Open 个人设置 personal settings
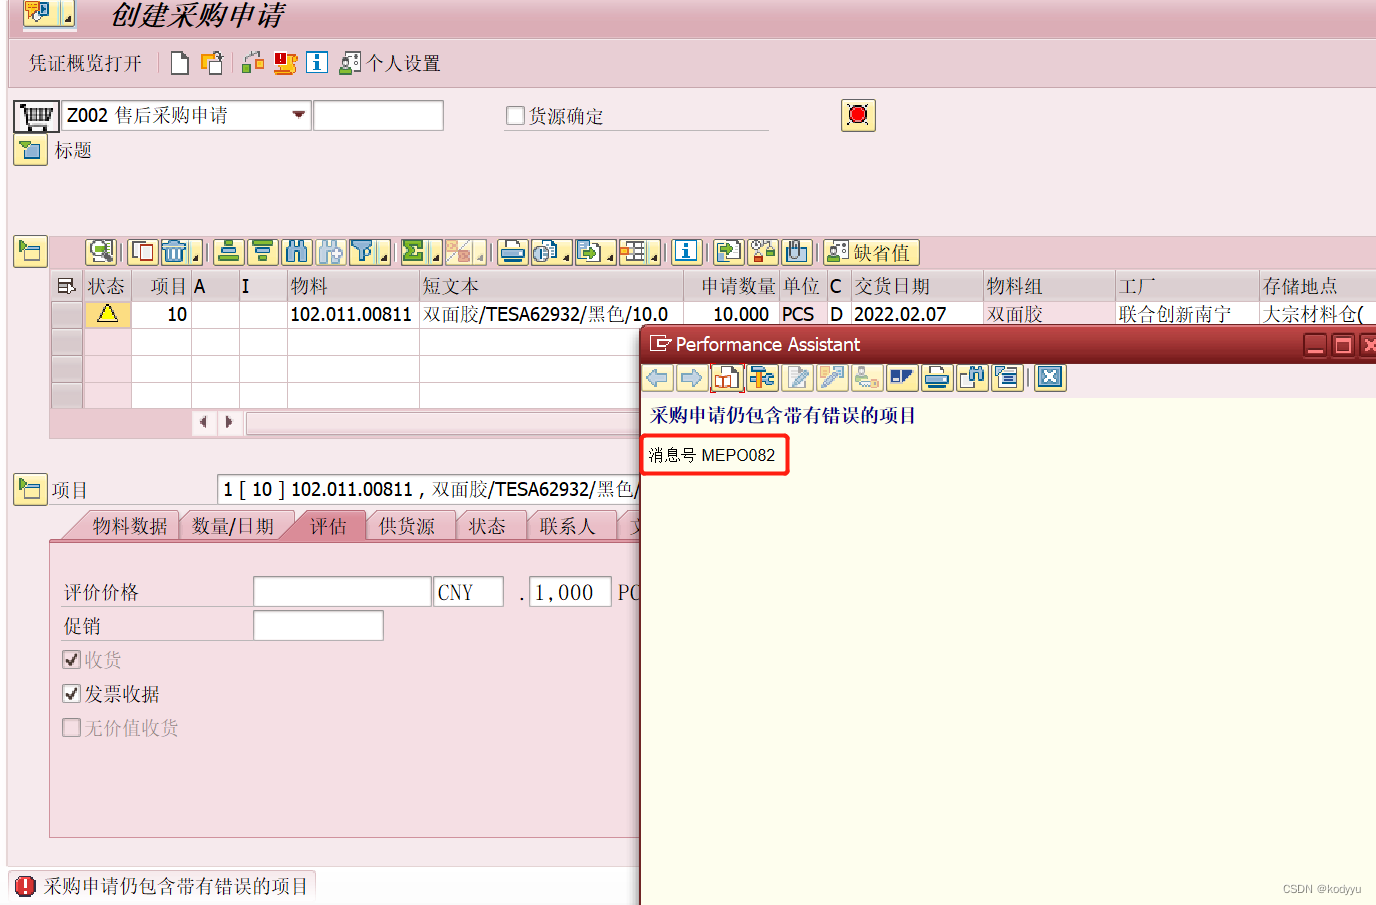The image size is (1376, 905). pyautogui.click(x=390, y=63)
